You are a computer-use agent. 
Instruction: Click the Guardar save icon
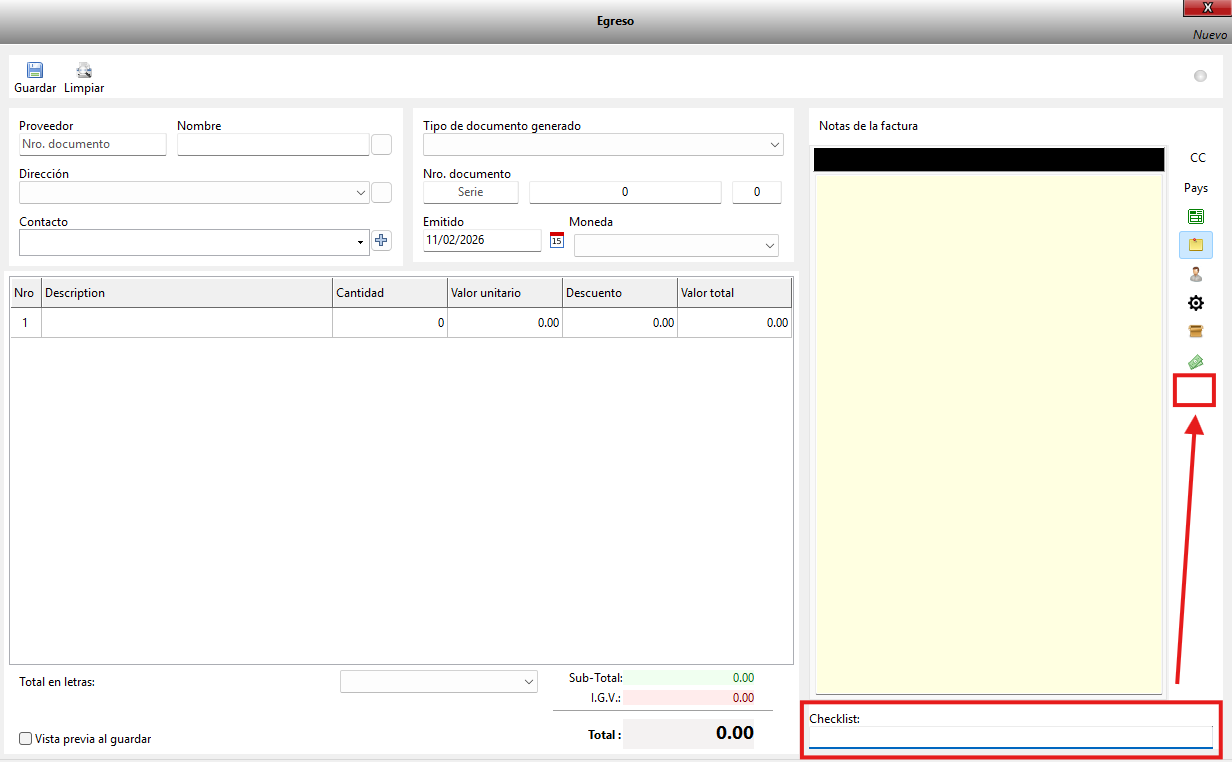tap(35, 71)
